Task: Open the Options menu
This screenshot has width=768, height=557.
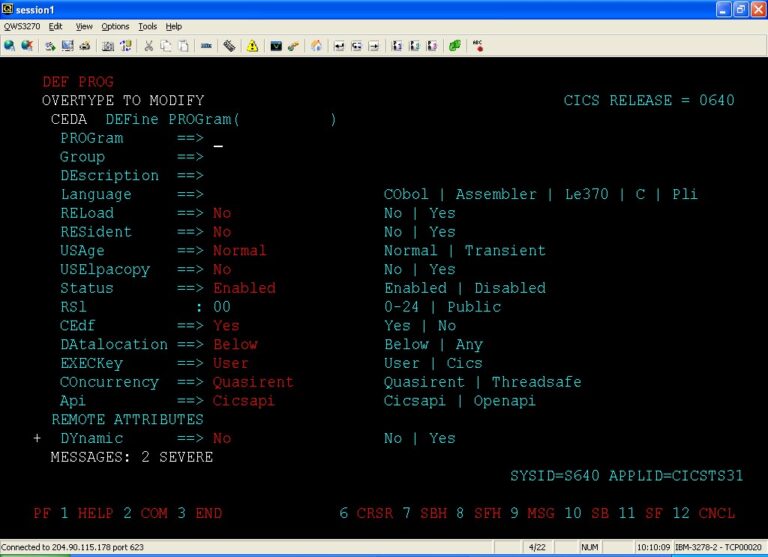Action: (x=115, y=26)
